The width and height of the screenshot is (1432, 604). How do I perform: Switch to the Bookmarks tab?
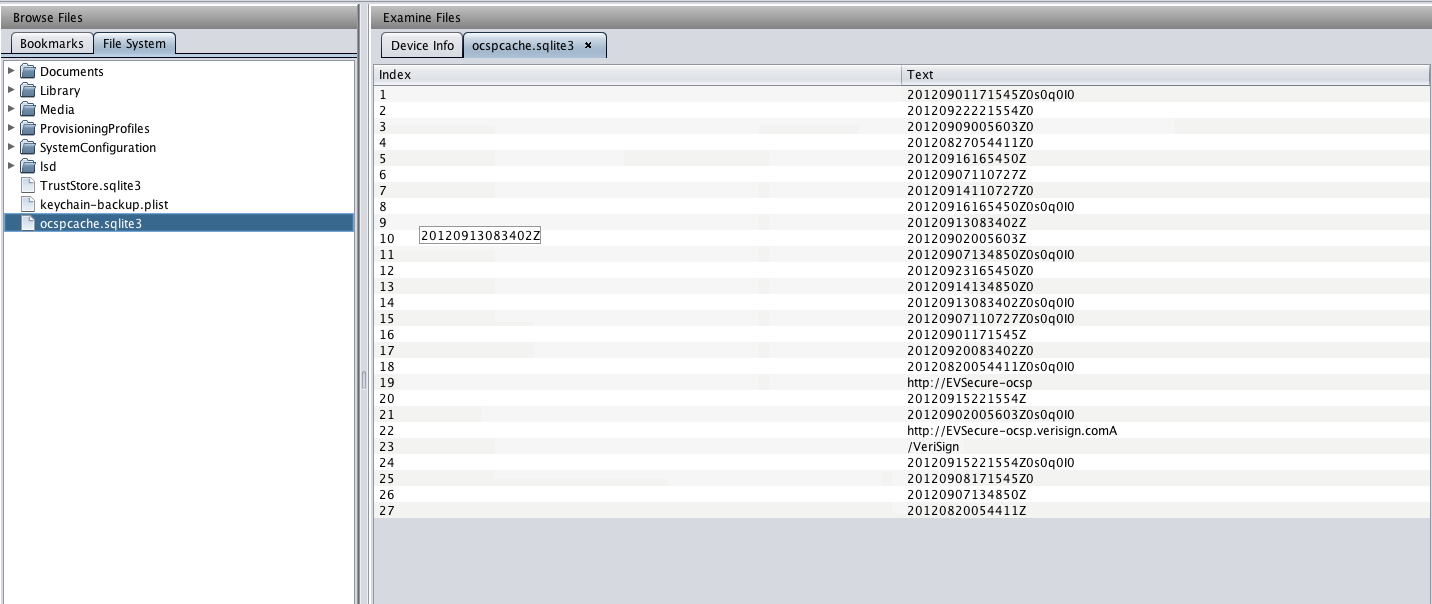pos(52,44)
